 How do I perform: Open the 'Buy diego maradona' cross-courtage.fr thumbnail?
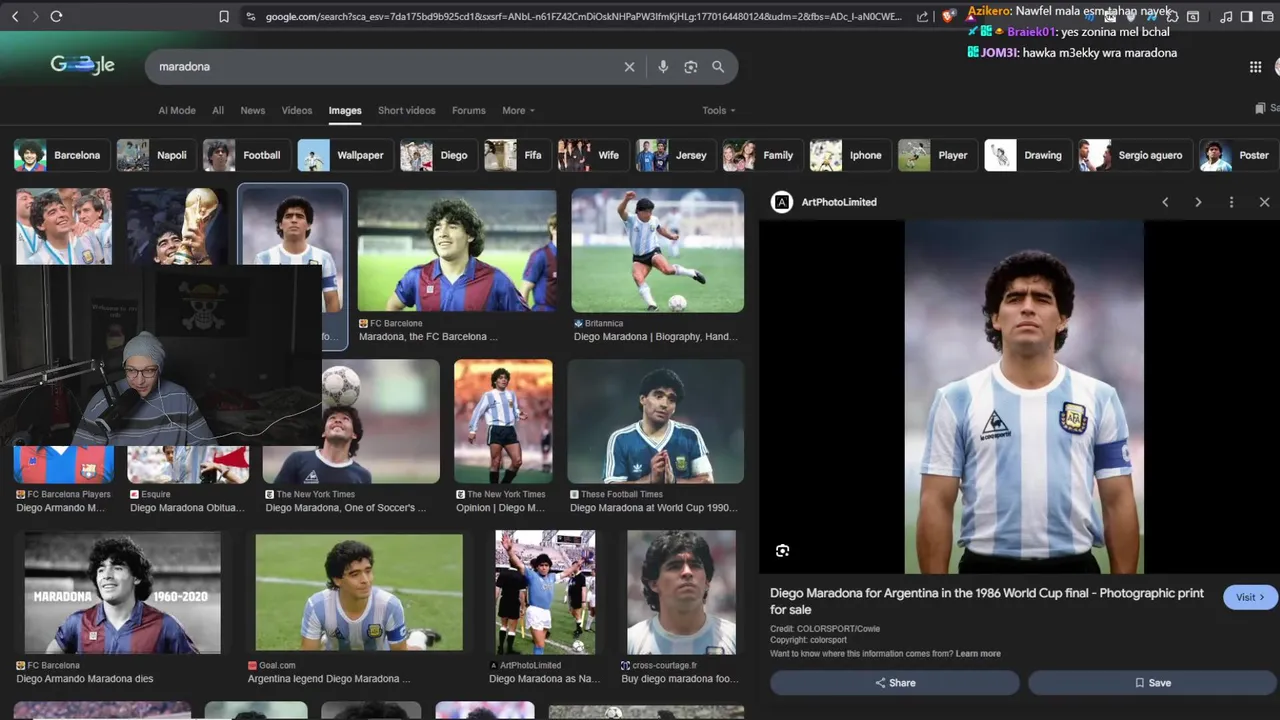(681, 592)
